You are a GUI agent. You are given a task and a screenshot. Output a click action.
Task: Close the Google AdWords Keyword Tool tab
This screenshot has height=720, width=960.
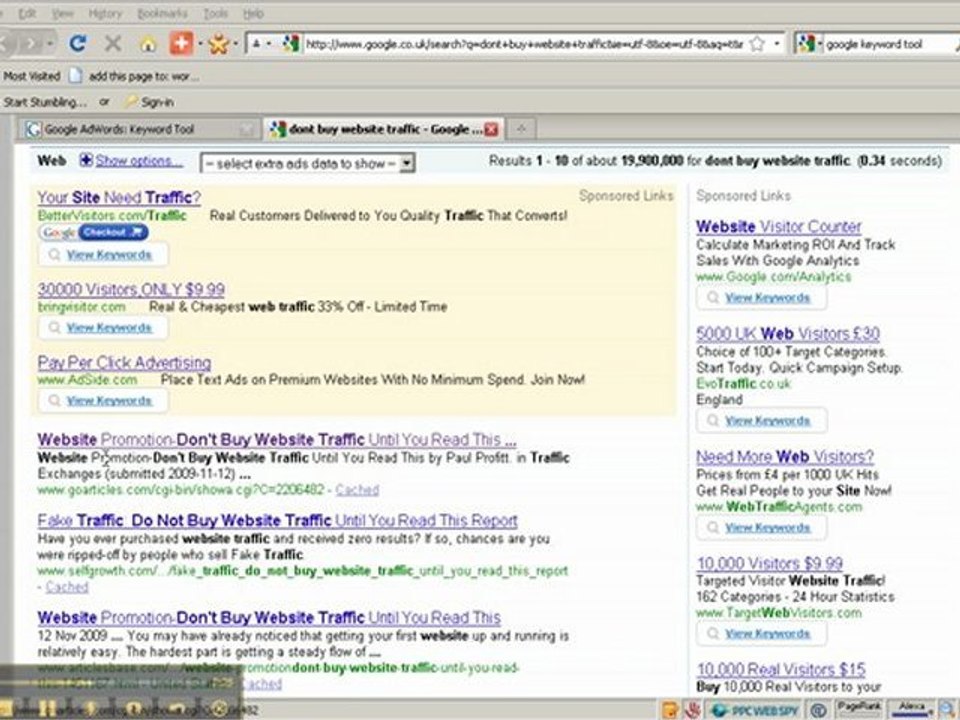coord(246,129)
